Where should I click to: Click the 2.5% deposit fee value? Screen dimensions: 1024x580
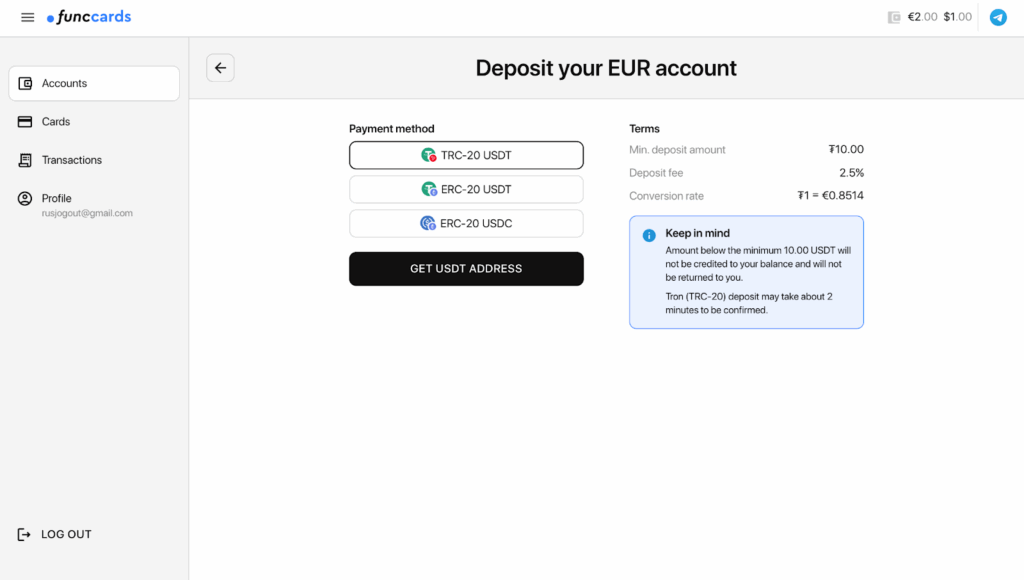point(852,173)
